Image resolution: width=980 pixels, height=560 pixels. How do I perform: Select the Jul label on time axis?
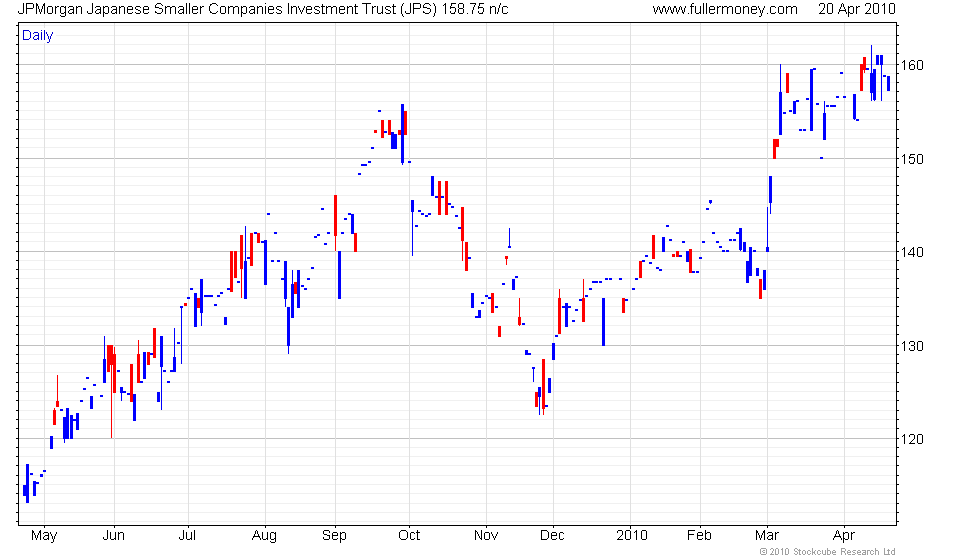pos(188,536)
